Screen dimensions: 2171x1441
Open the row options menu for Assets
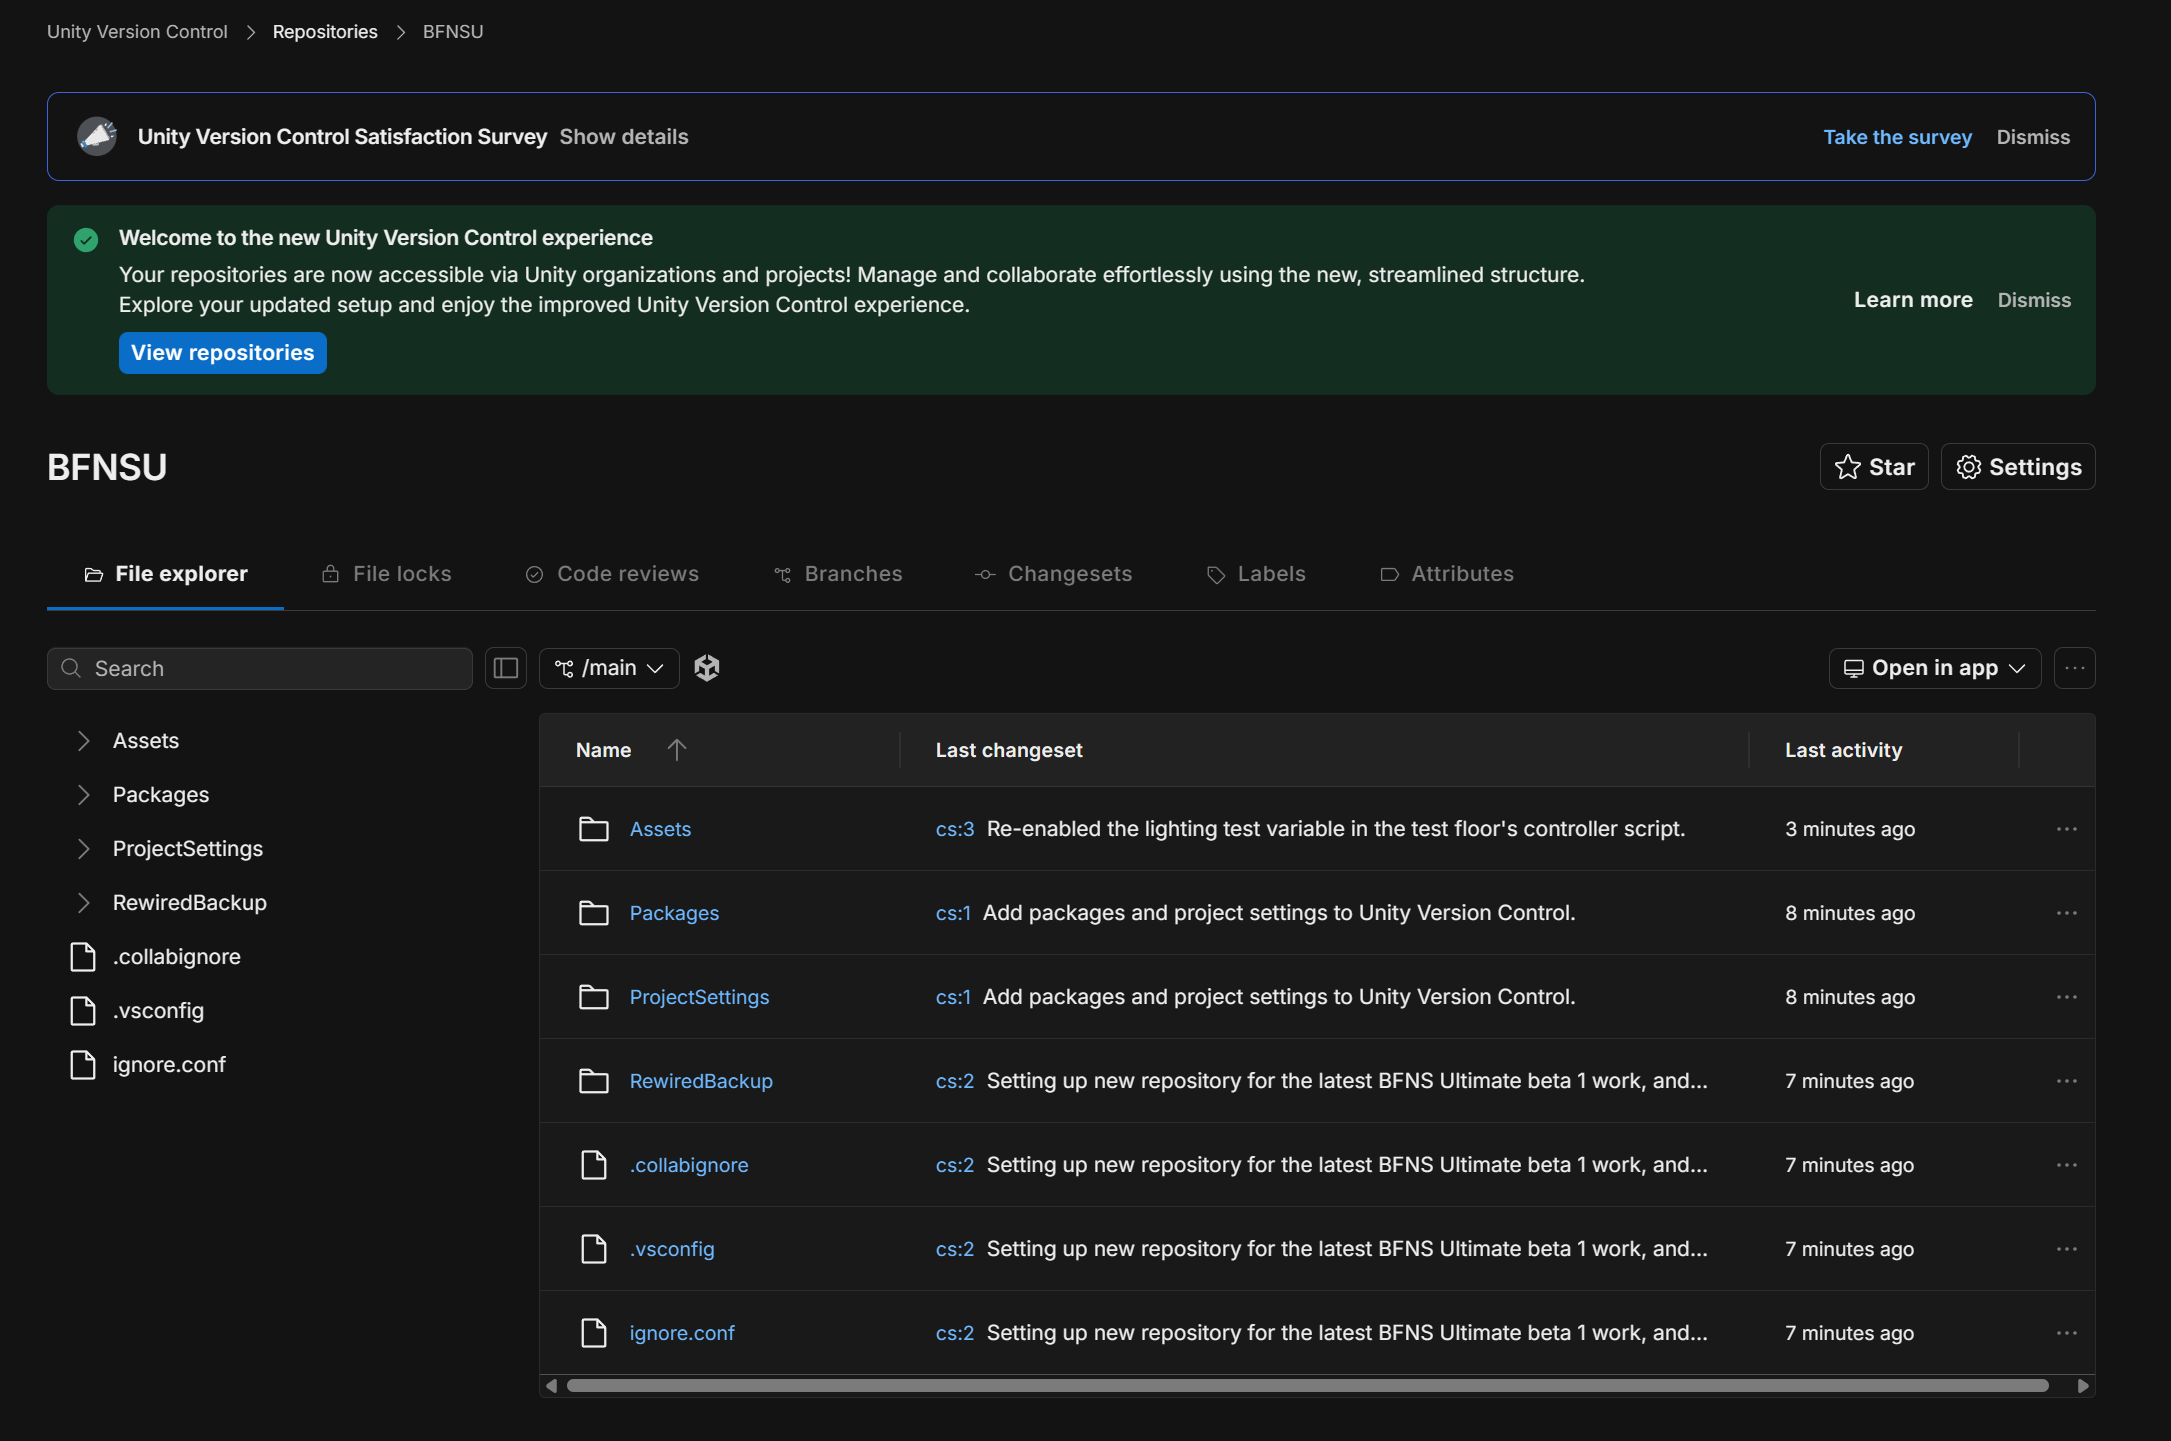click(2066, 829)
